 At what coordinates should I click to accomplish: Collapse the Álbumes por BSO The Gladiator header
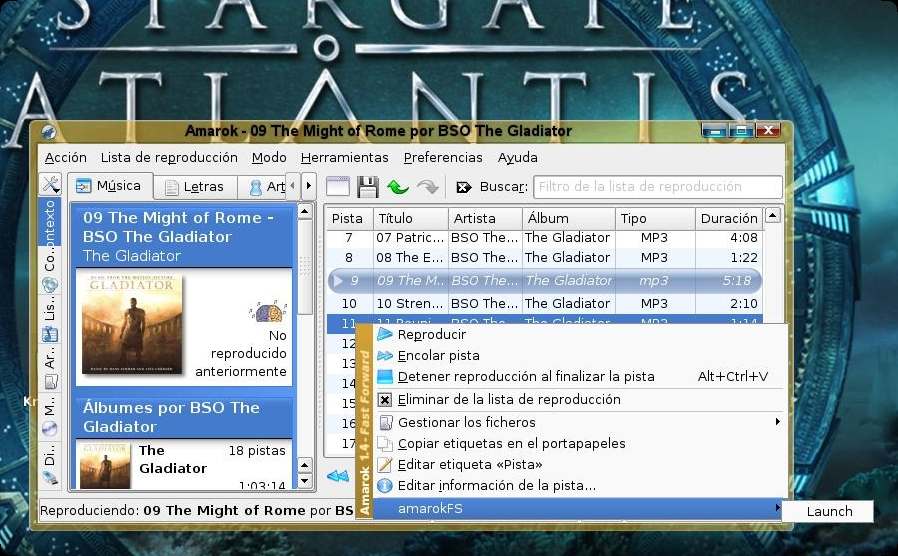184,417
